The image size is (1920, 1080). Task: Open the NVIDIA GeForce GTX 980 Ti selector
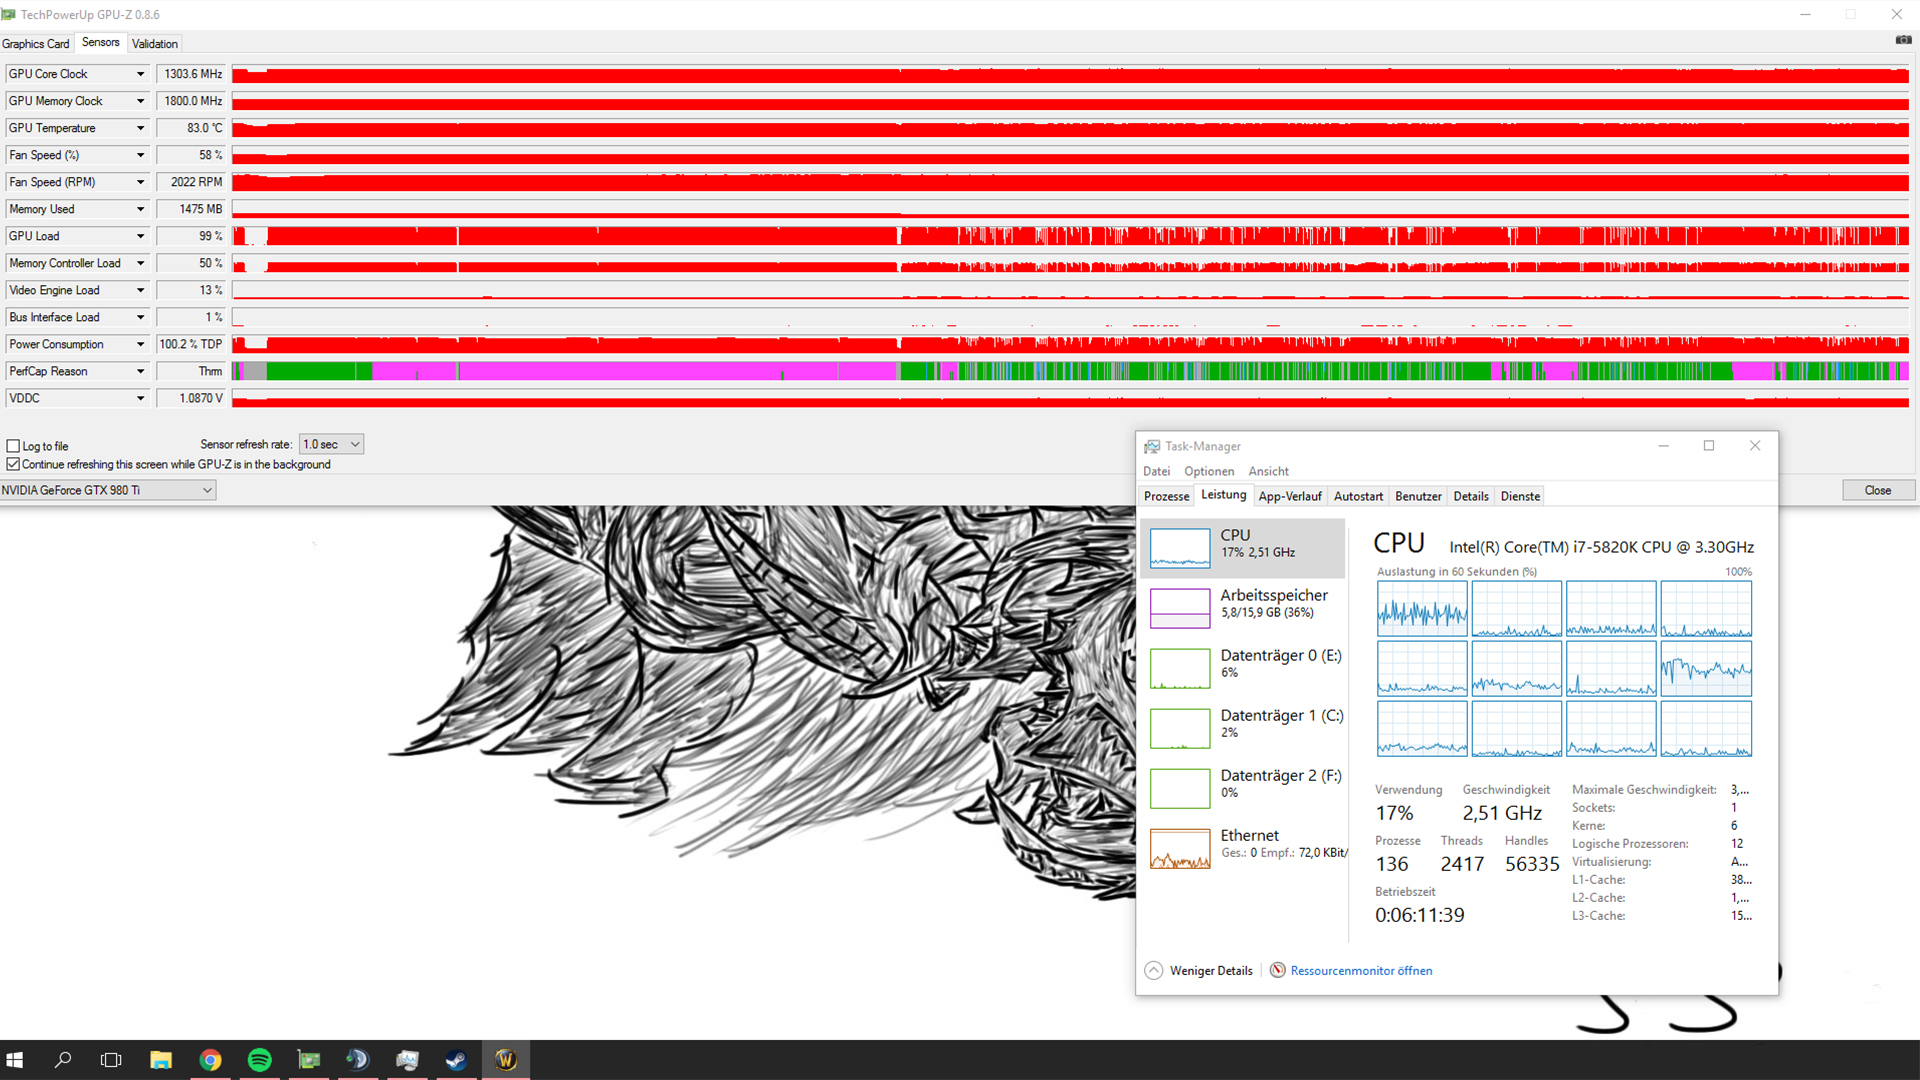[107, 490]
